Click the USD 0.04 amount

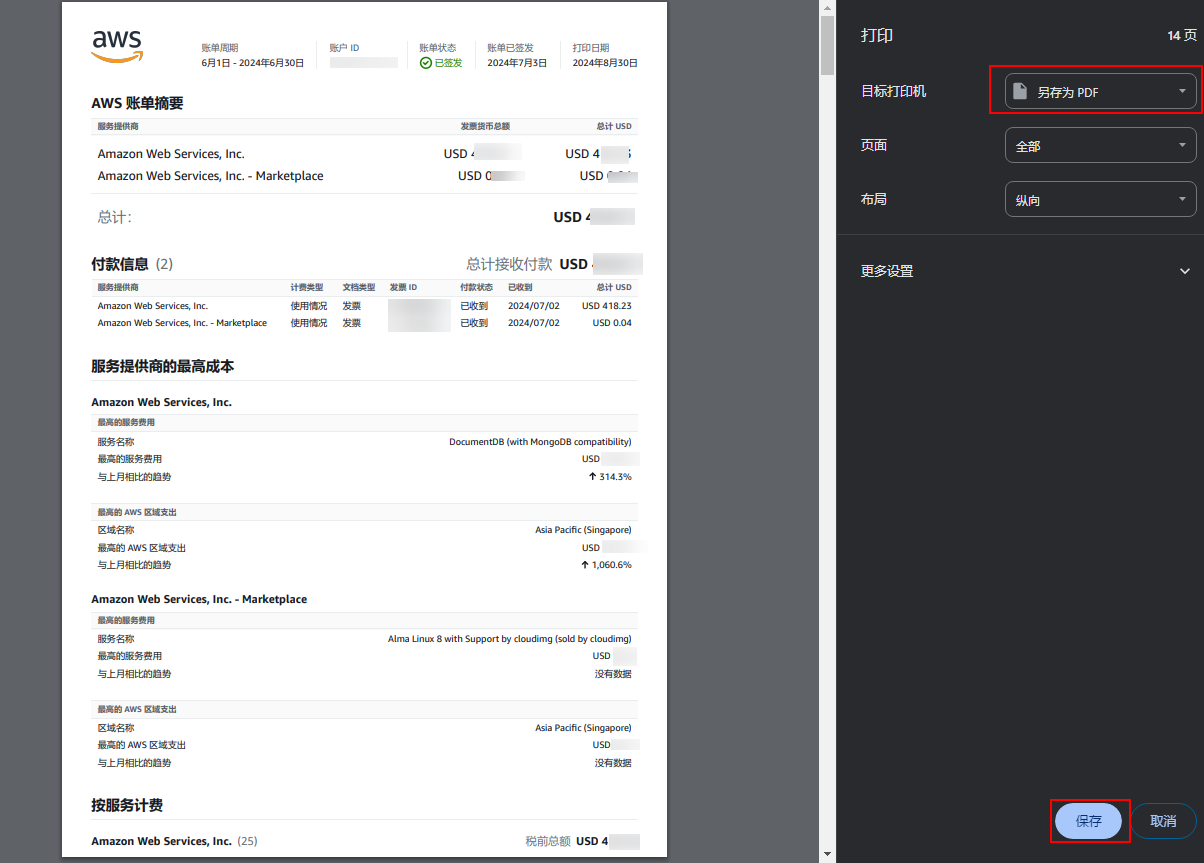pyautogui.click(x=612, y=323)
